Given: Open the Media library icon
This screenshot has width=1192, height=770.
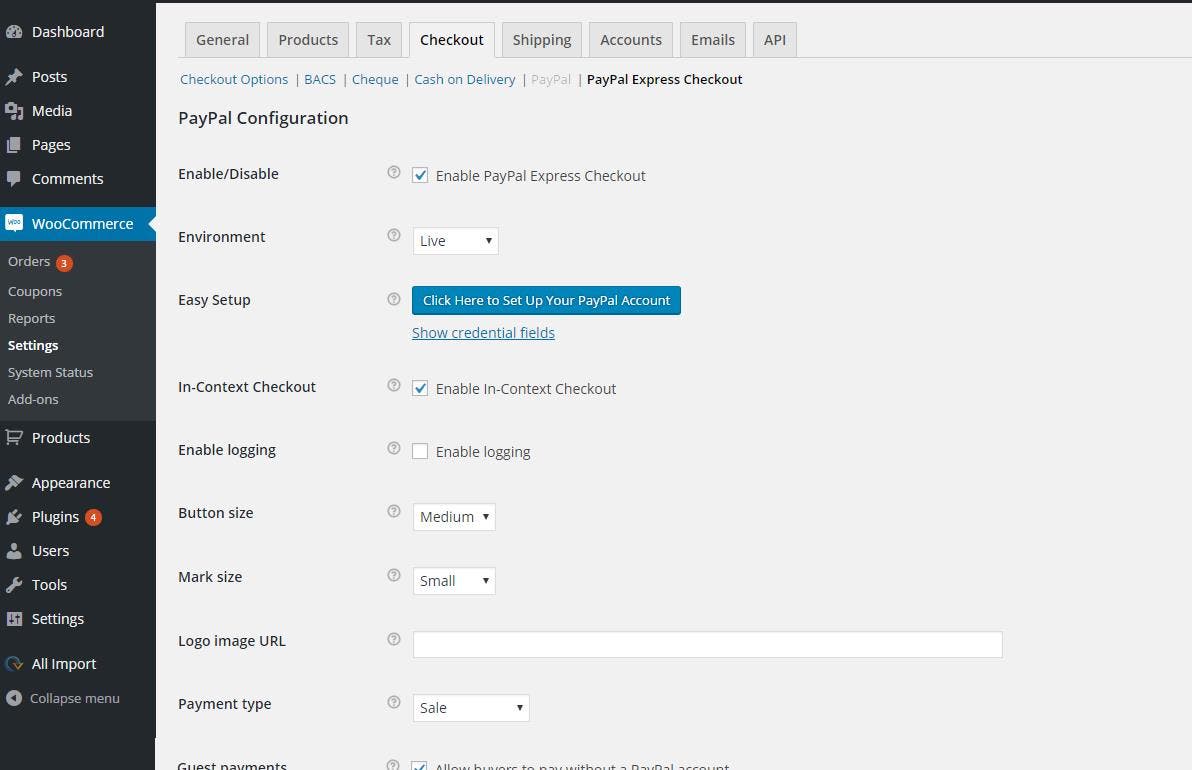Looking at the screenshot, I should [x=14, y=111].
